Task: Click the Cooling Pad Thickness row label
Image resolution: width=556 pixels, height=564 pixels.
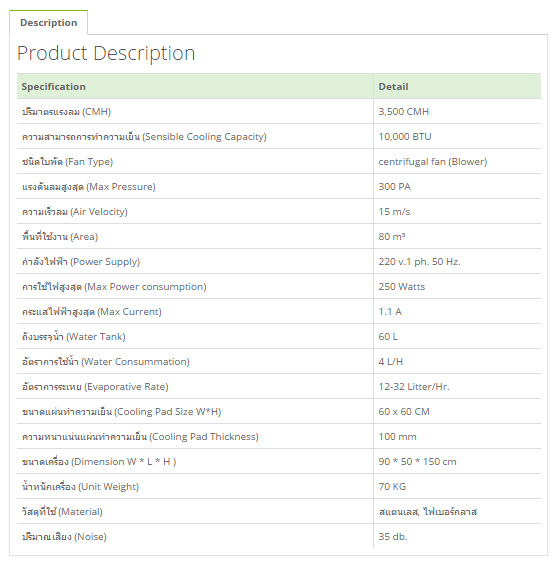Action: (140, 437)
